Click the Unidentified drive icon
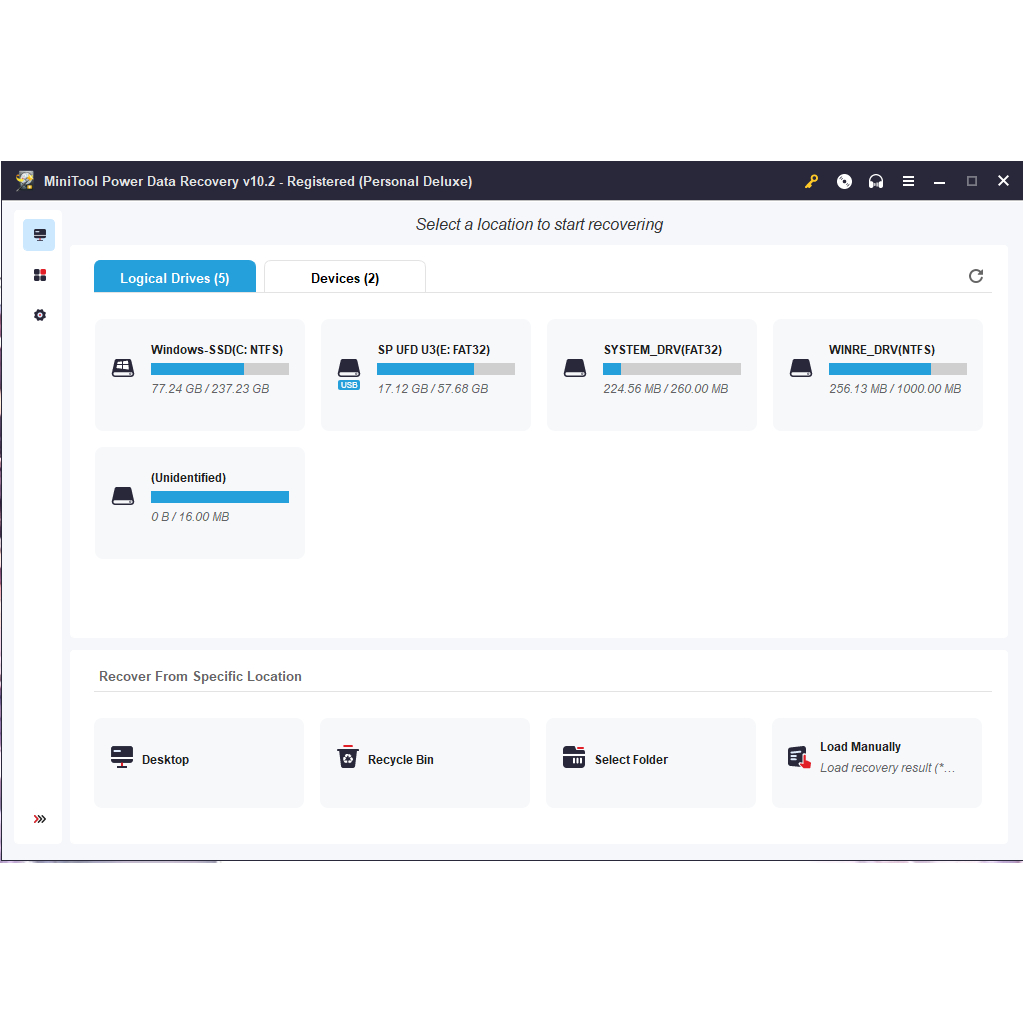The height and width of the screenshot is (1023, 1023). (123, 496)
